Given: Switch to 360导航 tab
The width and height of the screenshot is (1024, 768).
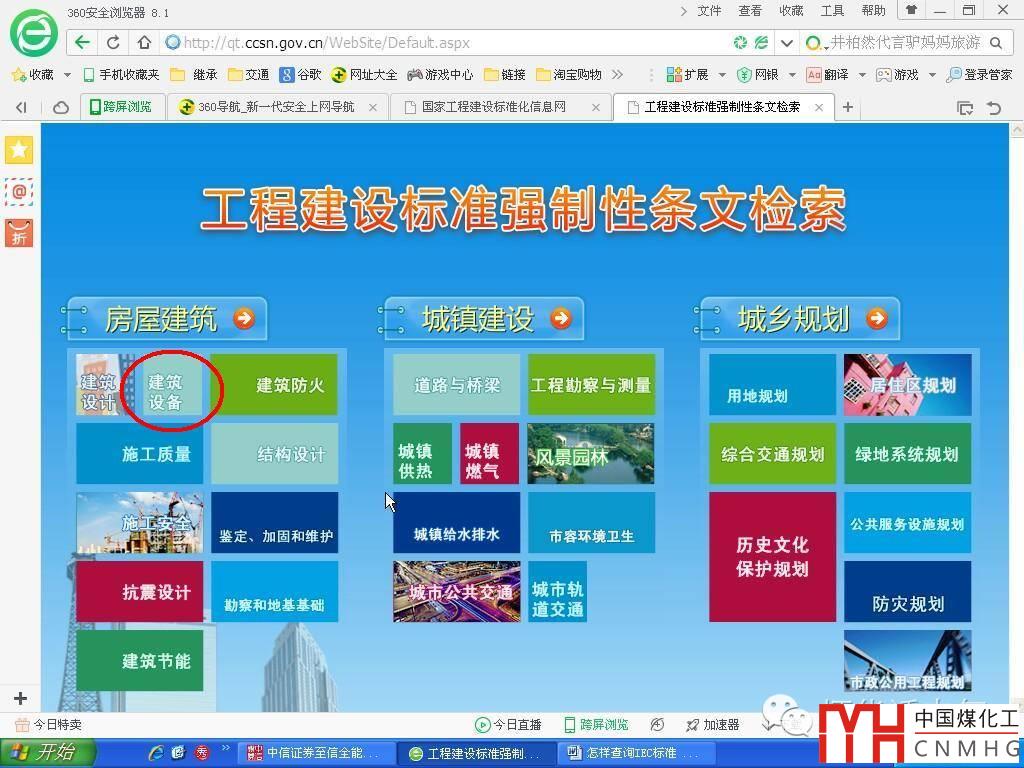Looking at the screenshot, I should click(277, 106).
